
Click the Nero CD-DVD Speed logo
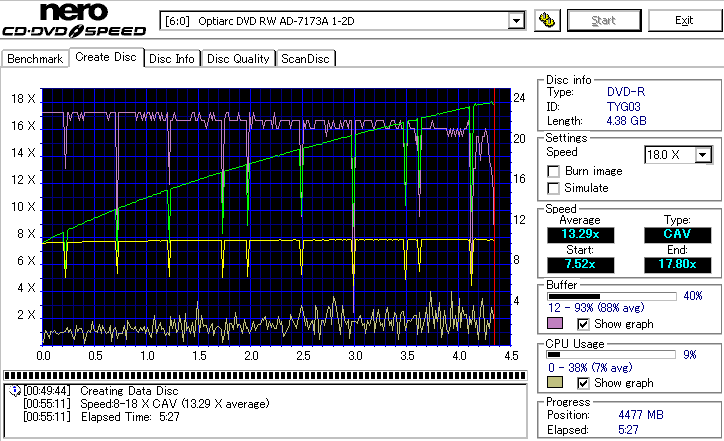[x=75, y=22]
